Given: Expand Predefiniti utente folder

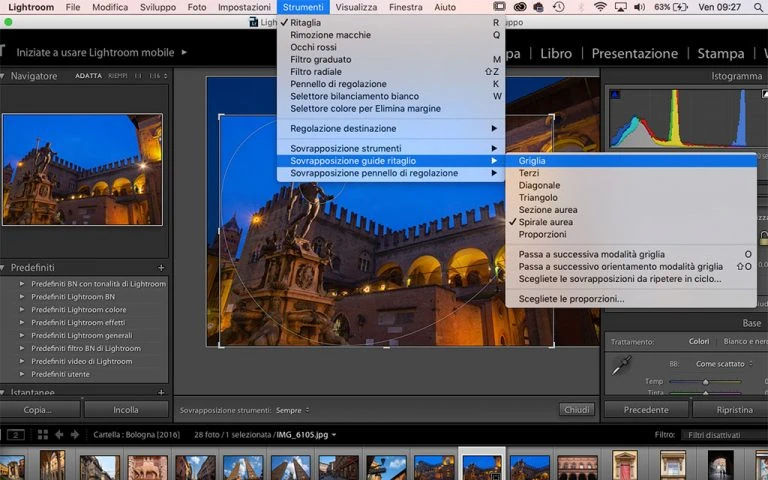Looking at the screenshot, I should [x=22, y=374].
